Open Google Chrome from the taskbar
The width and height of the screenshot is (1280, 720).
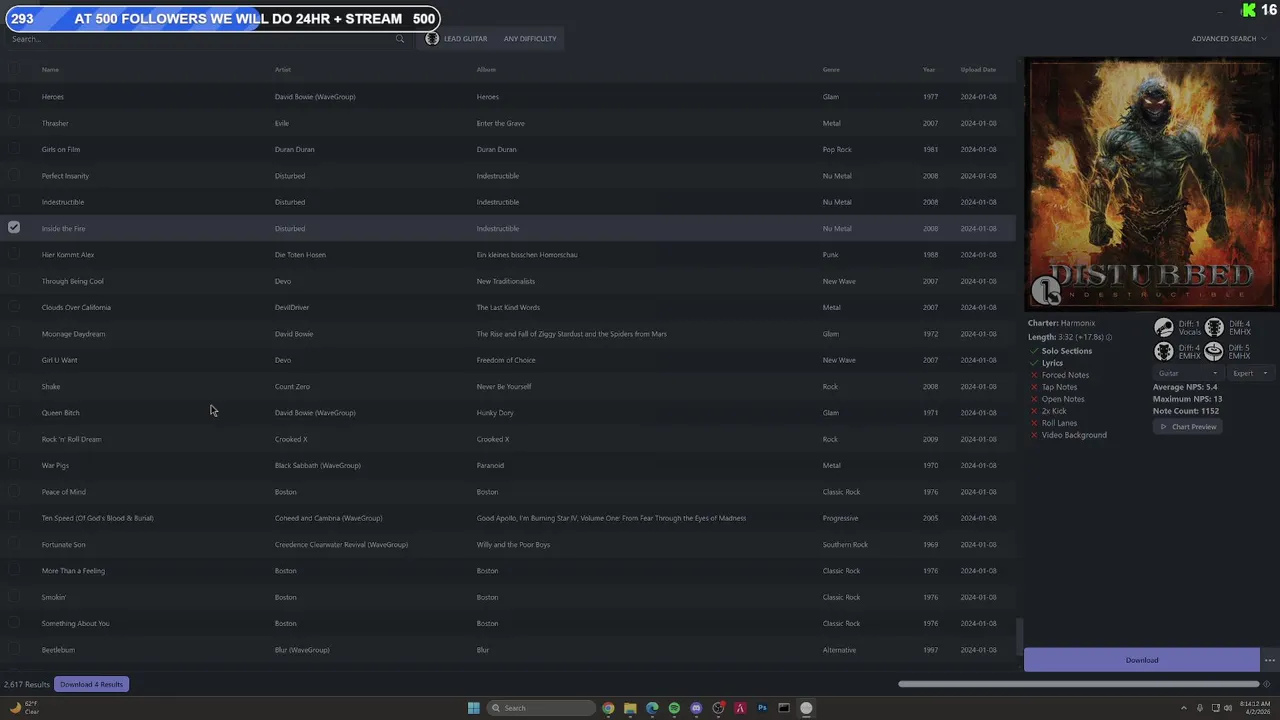[x=608, y=708]
